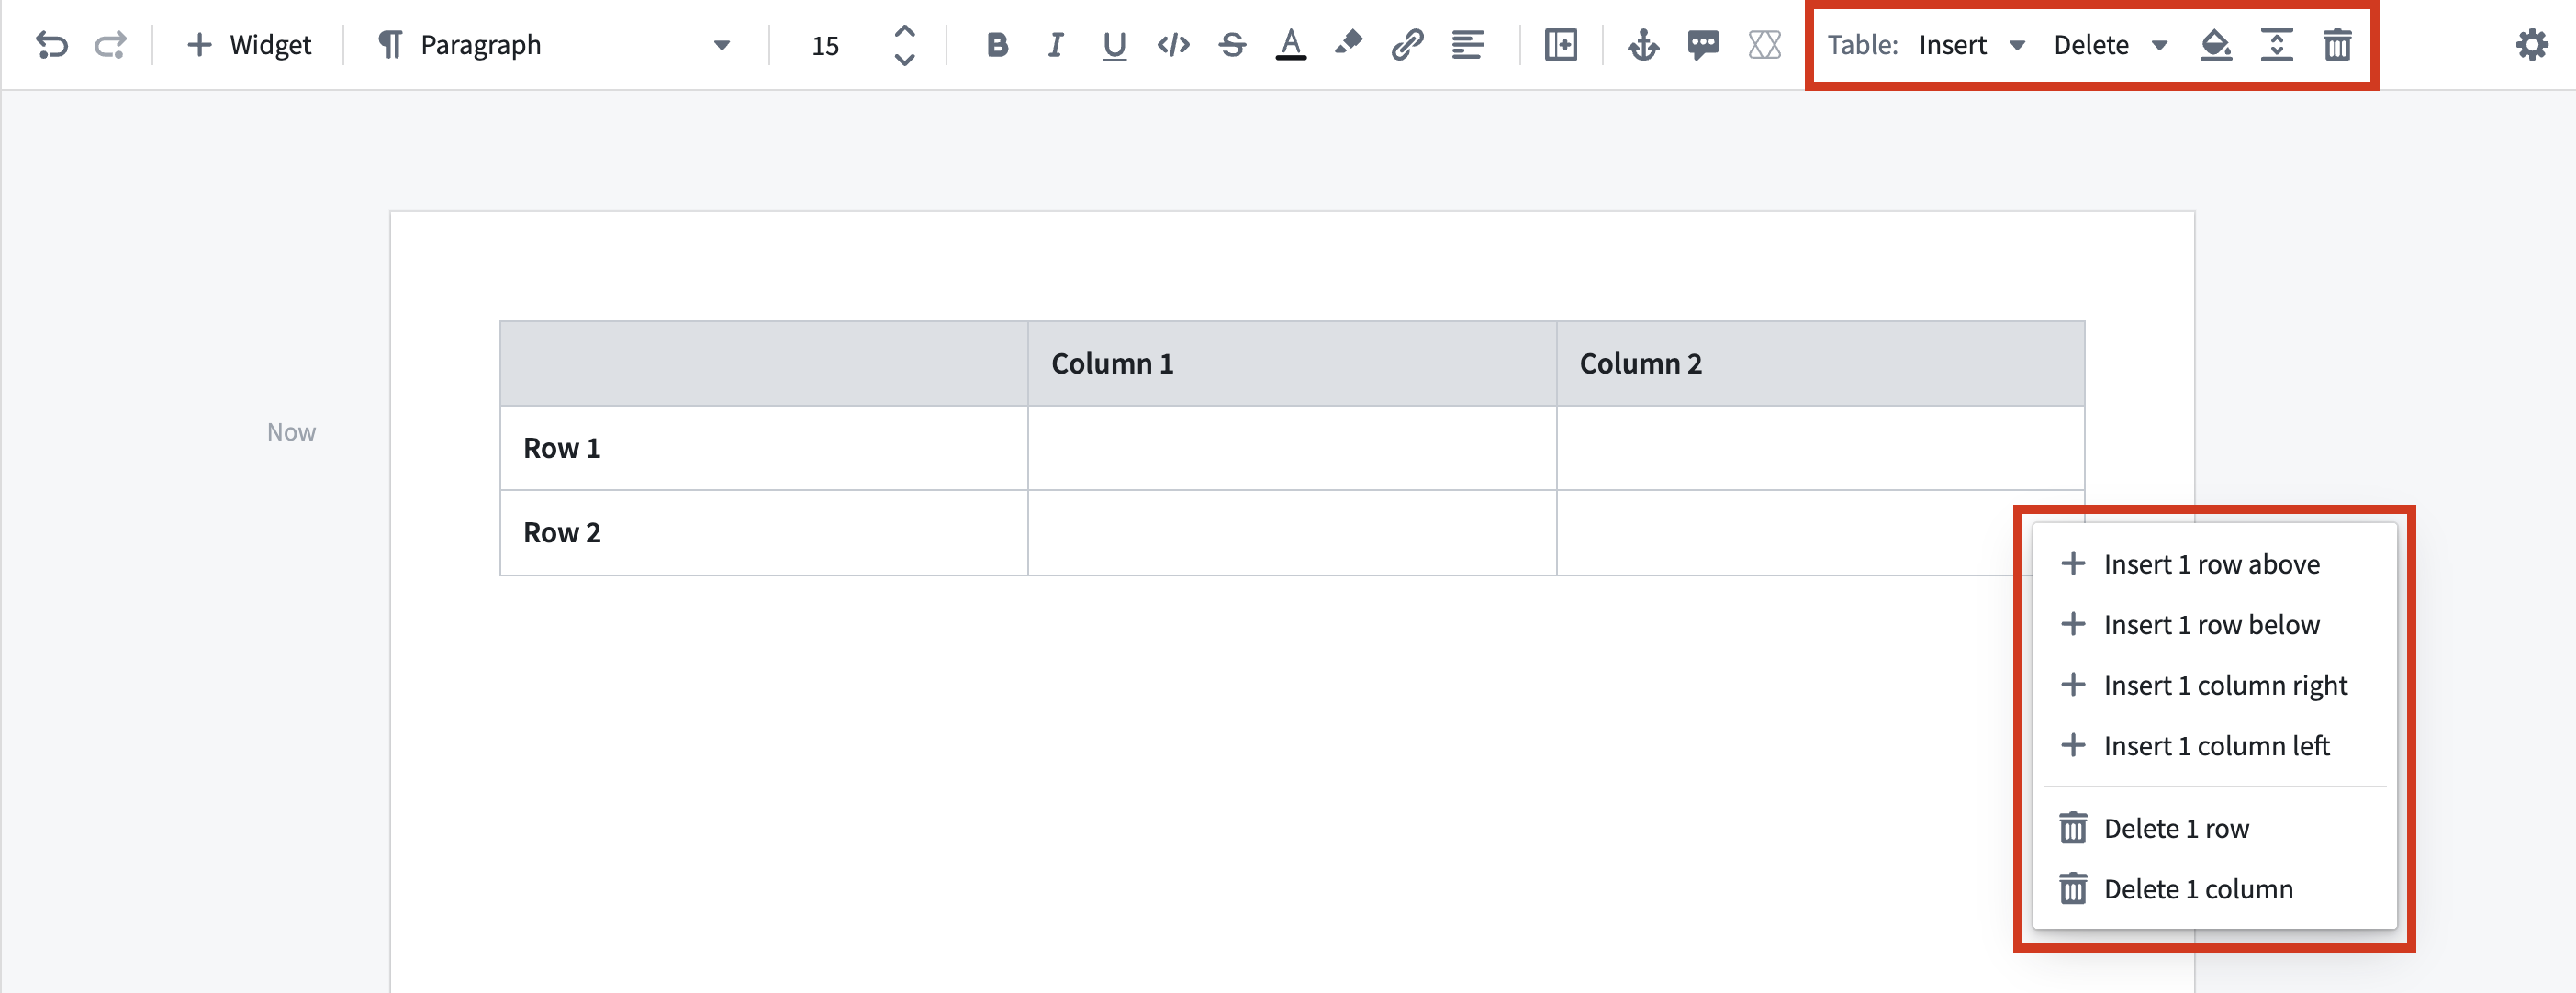Choose Delete 1 column
Image resolution: width=2576 pixels, height=993 pixels.
coord(2215,889)
